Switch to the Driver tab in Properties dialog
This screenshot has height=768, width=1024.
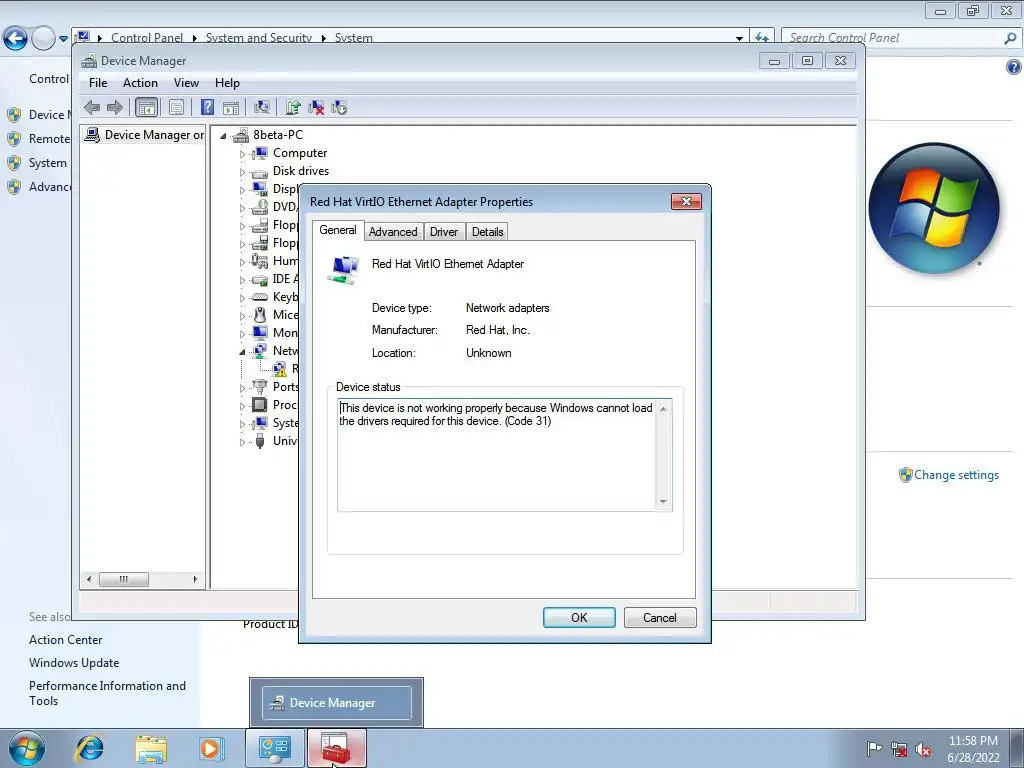pos(444,232)
